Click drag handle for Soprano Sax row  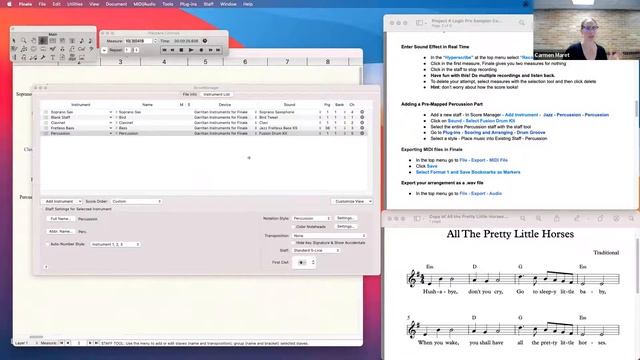point(46,112)
